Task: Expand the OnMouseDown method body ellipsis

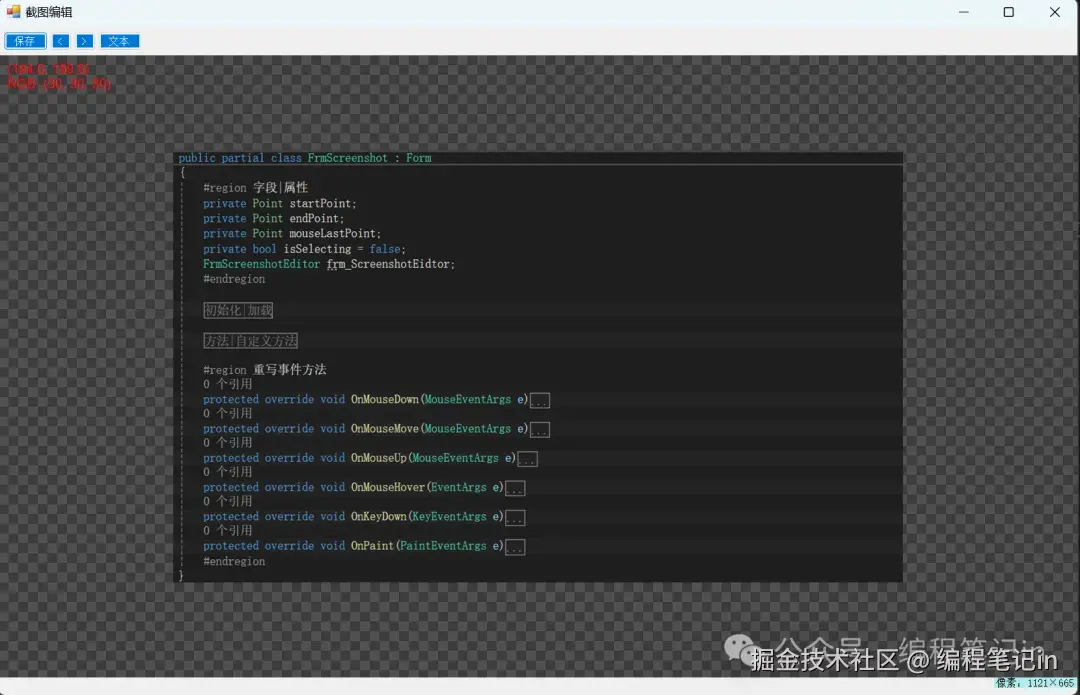Action: (540, 400)
